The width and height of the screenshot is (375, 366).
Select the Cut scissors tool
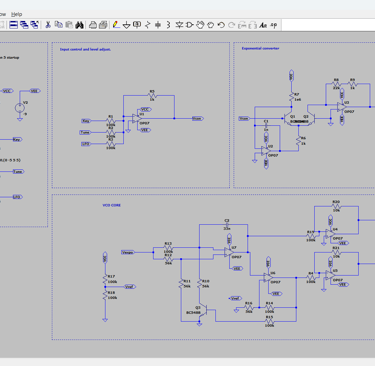point(48,25)
